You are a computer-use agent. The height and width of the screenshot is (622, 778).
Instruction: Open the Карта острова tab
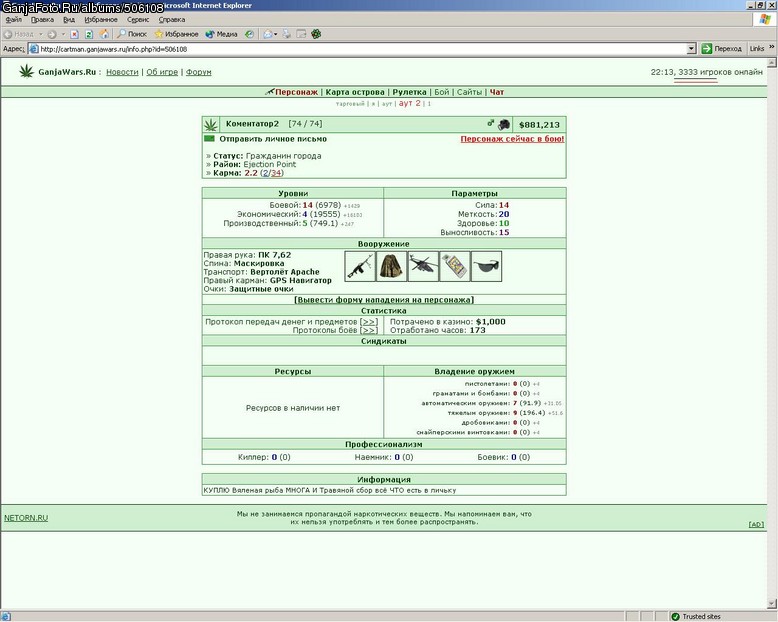click(355, 92)
